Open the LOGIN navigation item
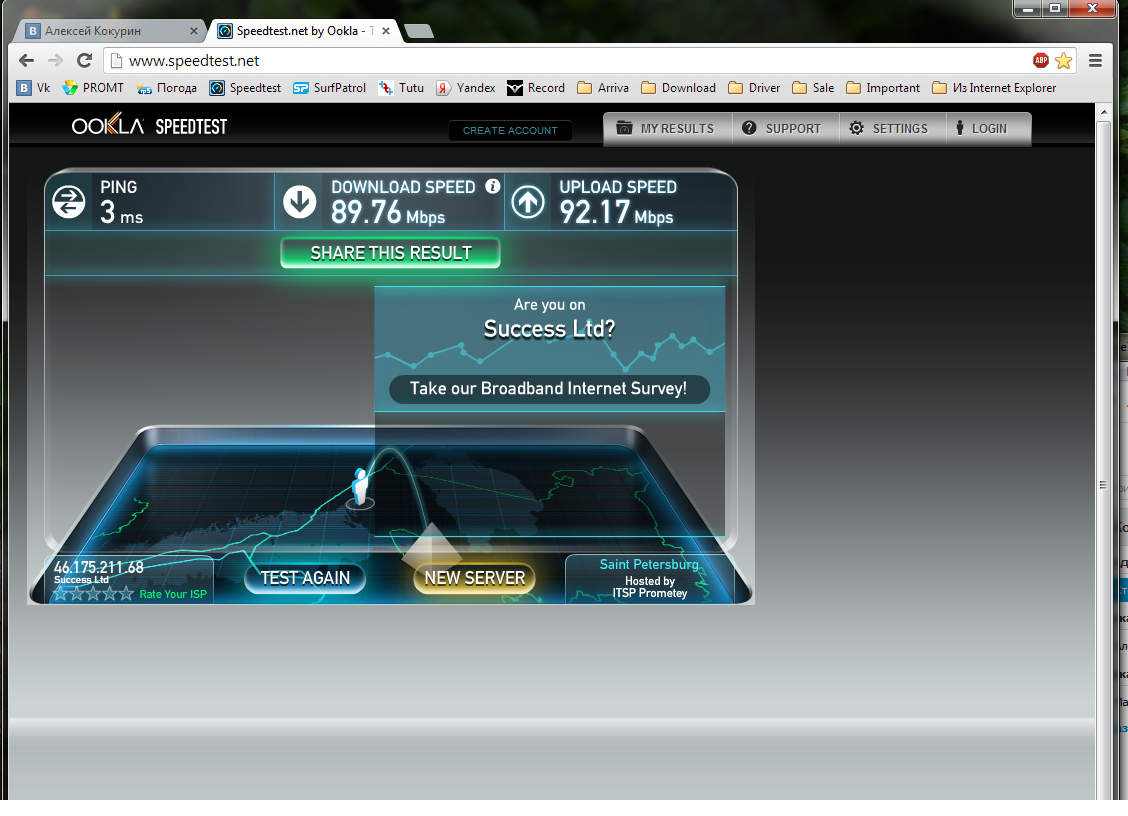Image resolution: width=1128 pixels, height=816 pixels. coord(988,129)
